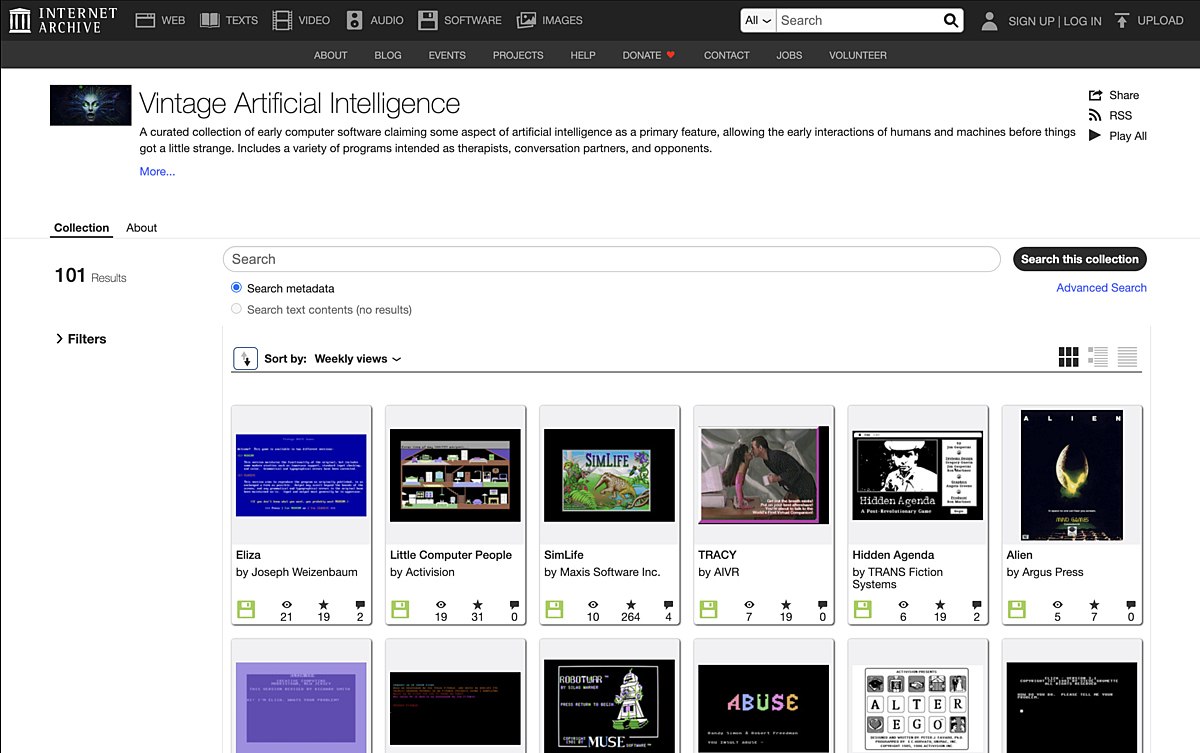The width and height of the screenshot is (1200, 753).
Task: Click the RSS feed icon
Action: [1095, 115]
